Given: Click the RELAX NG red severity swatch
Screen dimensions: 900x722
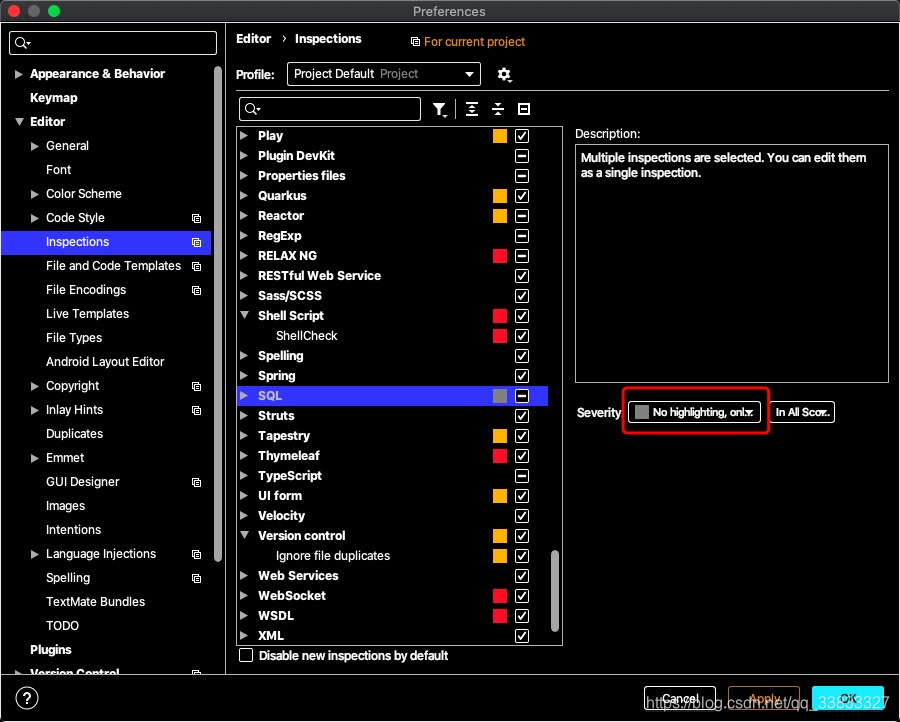Looking at the screenshot, I should pos(500,256).
